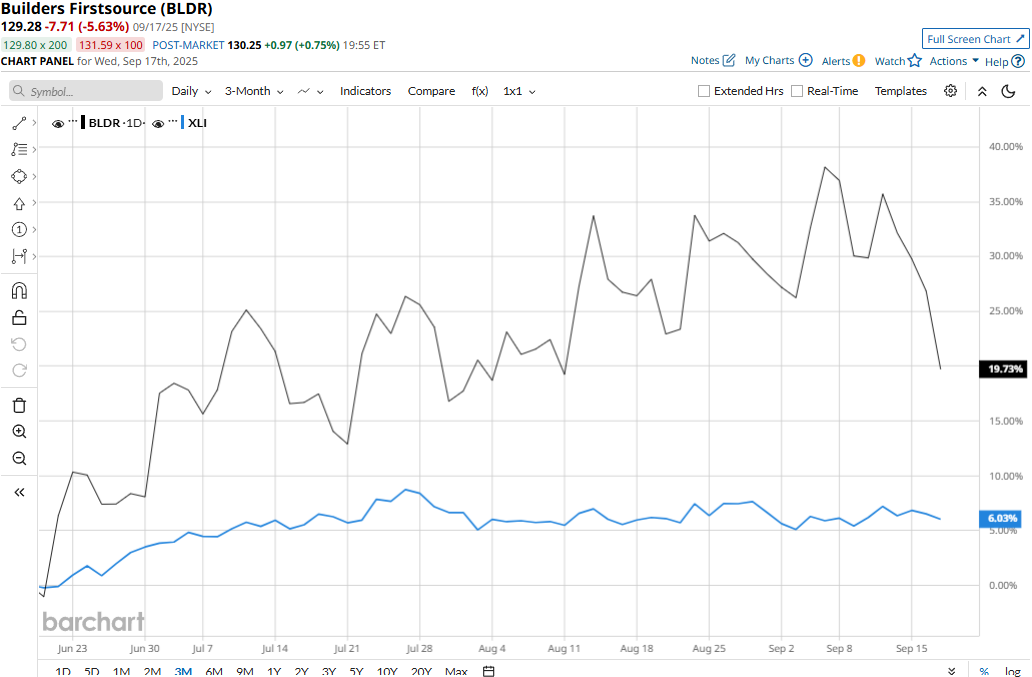Select the 6M time range
1032x677 pixels.
click(x=214, y=671)
